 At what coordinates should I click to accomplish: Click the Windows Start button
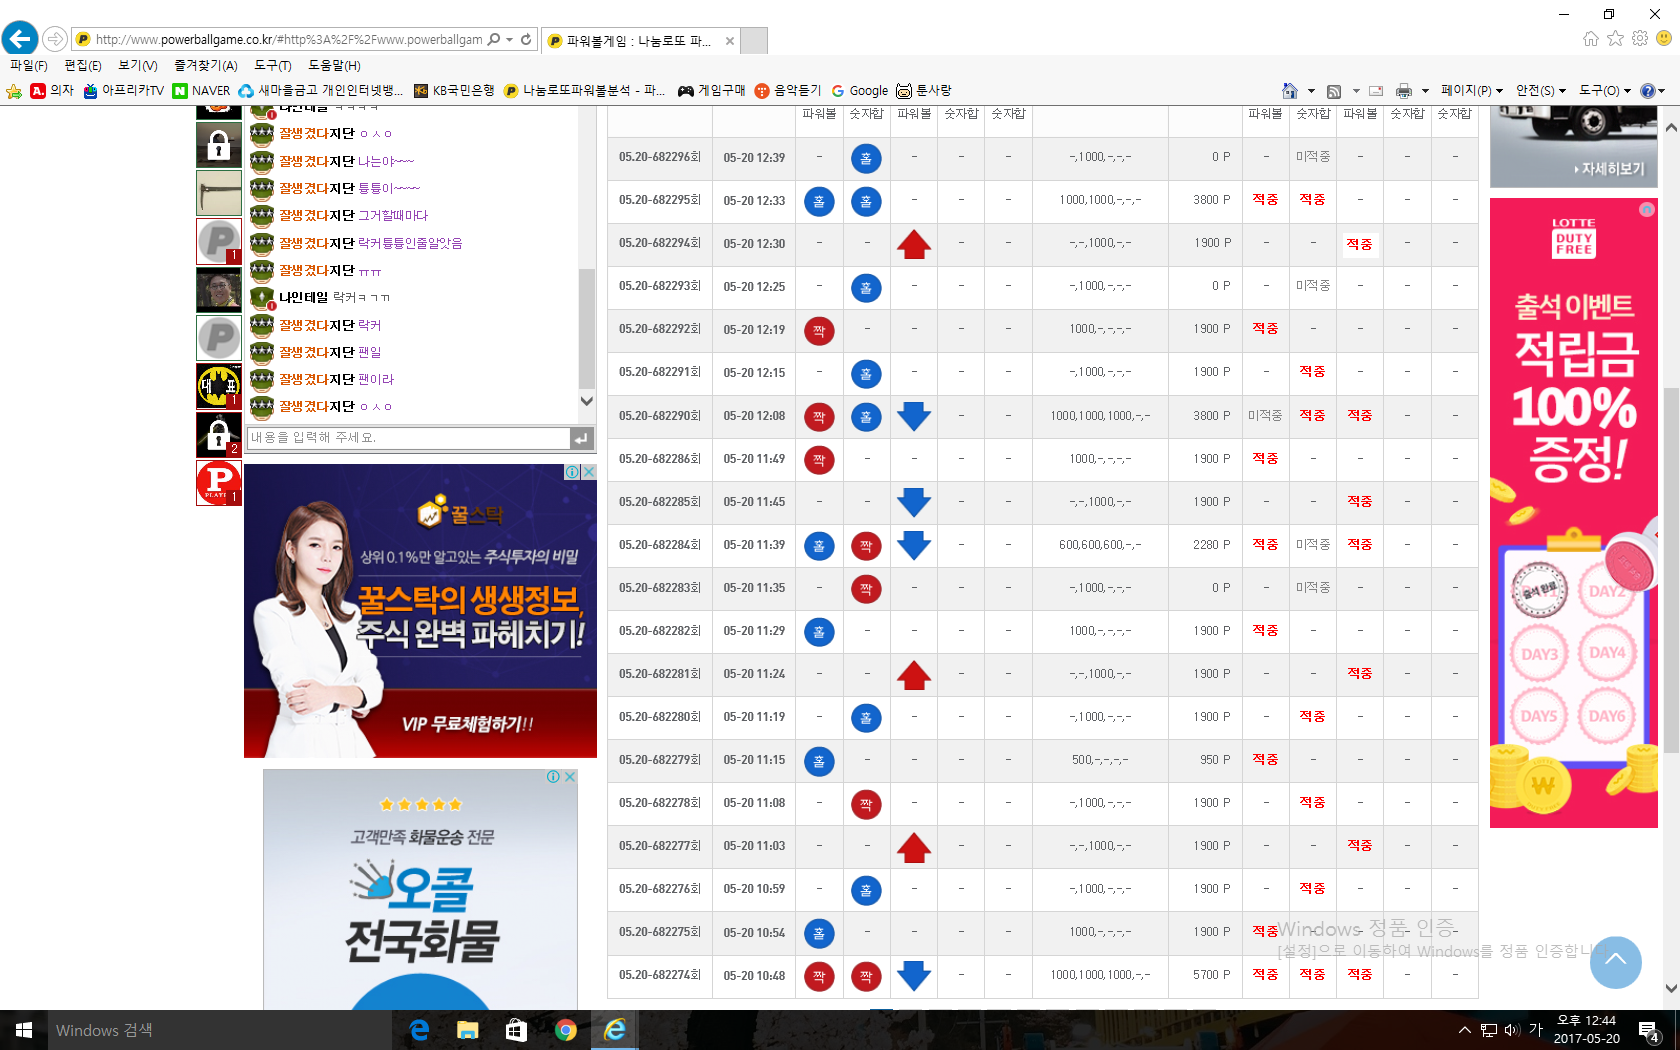(24, 1030)
